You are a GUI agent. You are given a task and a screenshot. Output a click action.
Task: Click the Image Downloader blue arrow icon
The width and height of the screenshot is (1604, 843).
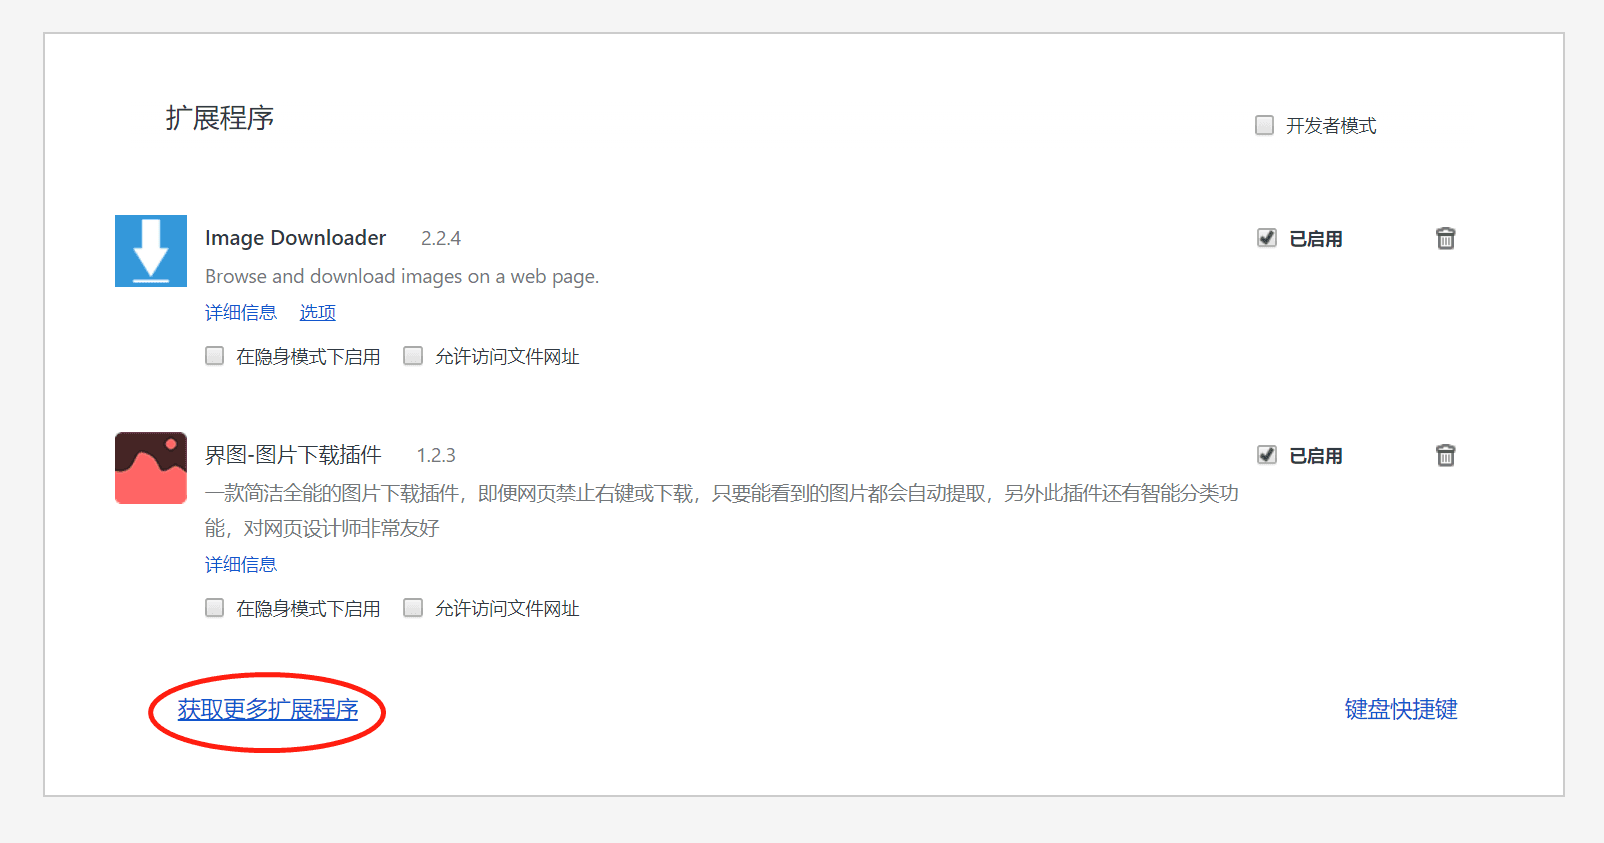(x=151, y=251)
